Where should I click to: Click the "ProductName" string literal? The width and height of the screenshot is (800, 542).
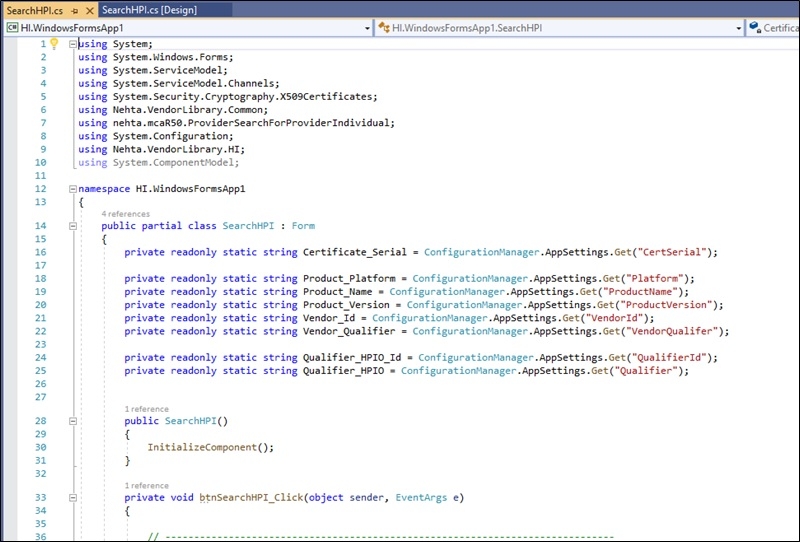[x=640, y=292]
